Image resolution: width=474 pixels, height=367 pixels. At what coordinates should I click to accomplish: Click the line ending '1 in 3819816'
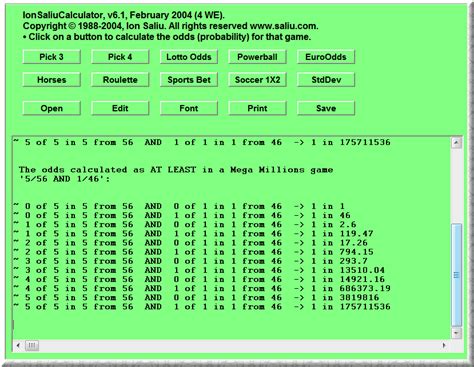tap(196, 297)
